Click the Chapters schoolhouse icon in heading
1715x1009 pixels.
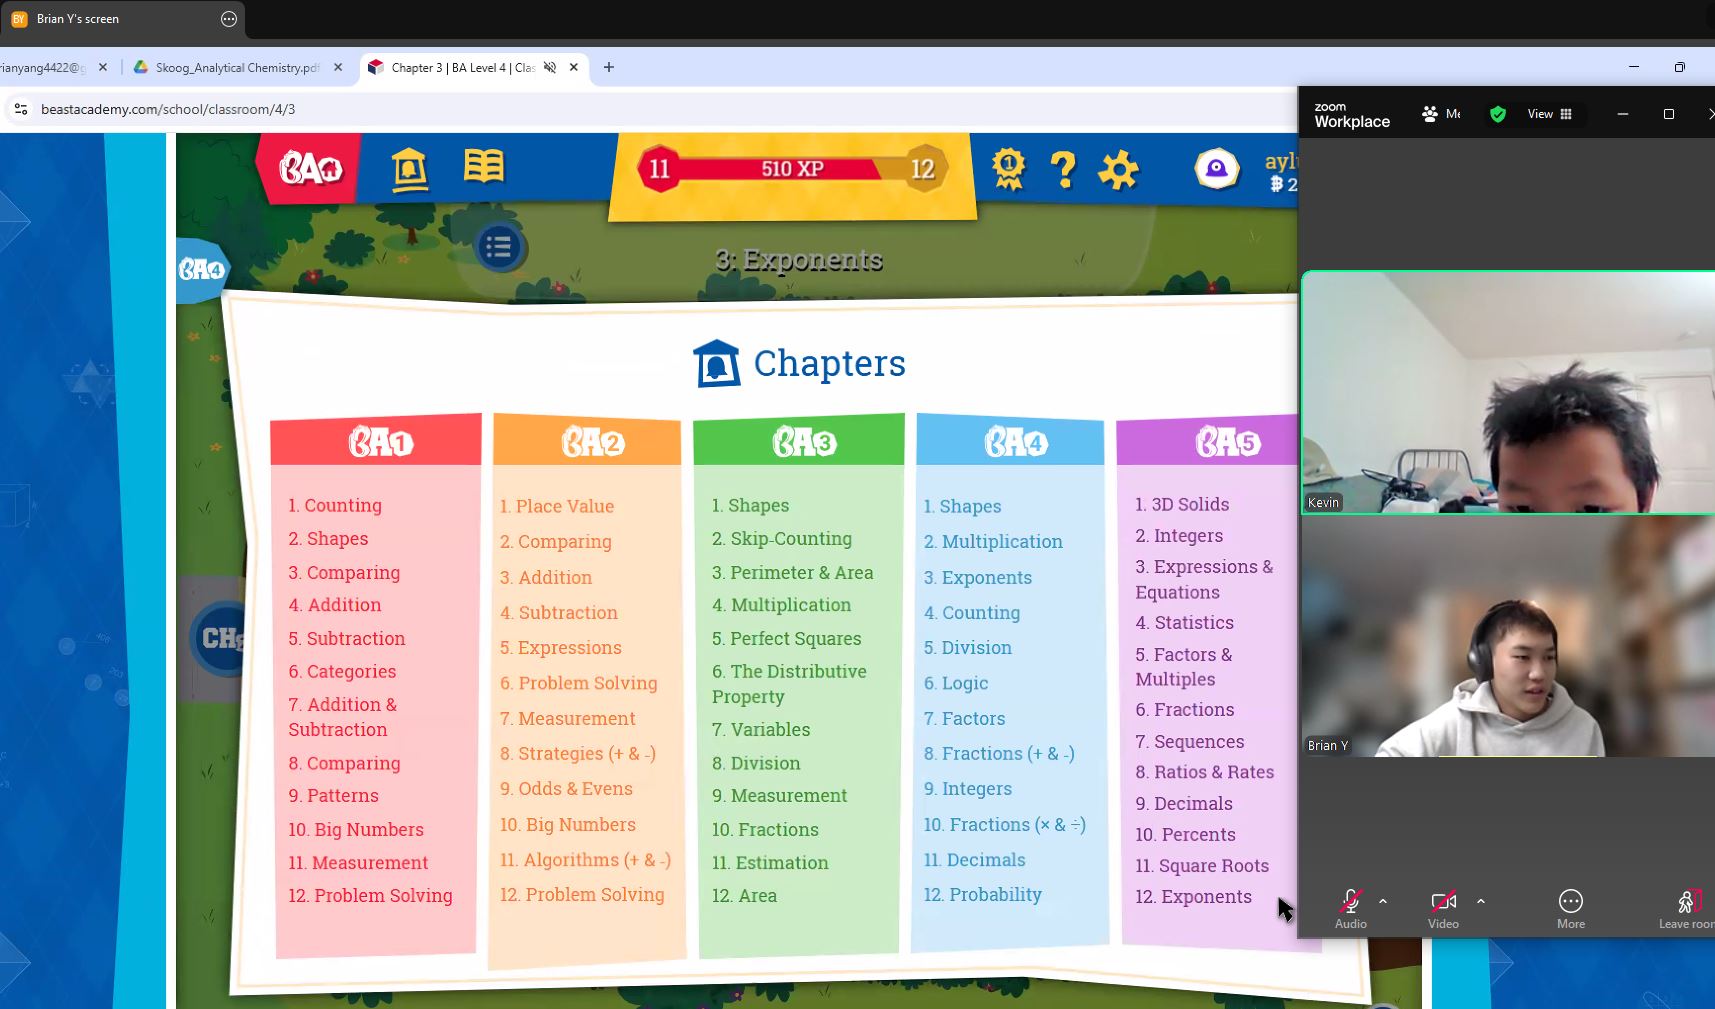click(x=717, y=363)
